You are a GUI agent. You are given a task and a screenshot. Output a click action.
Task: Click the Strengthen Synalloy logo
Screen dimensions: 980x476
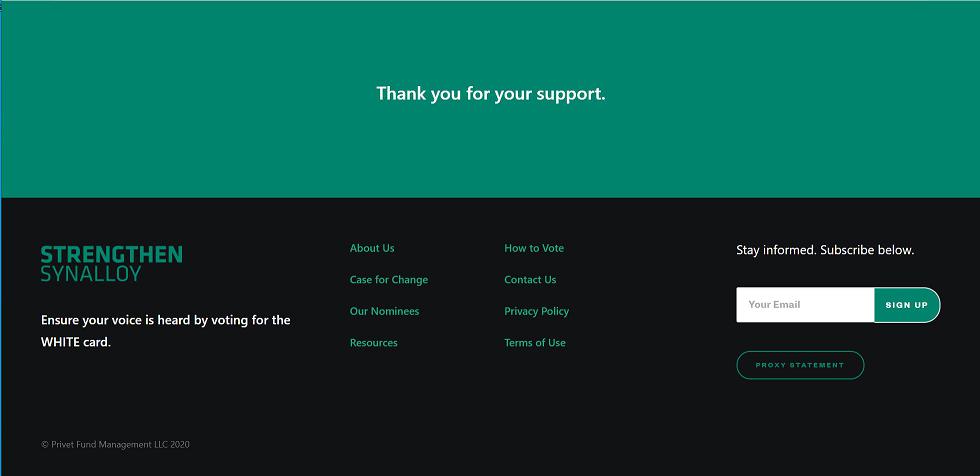111,263
